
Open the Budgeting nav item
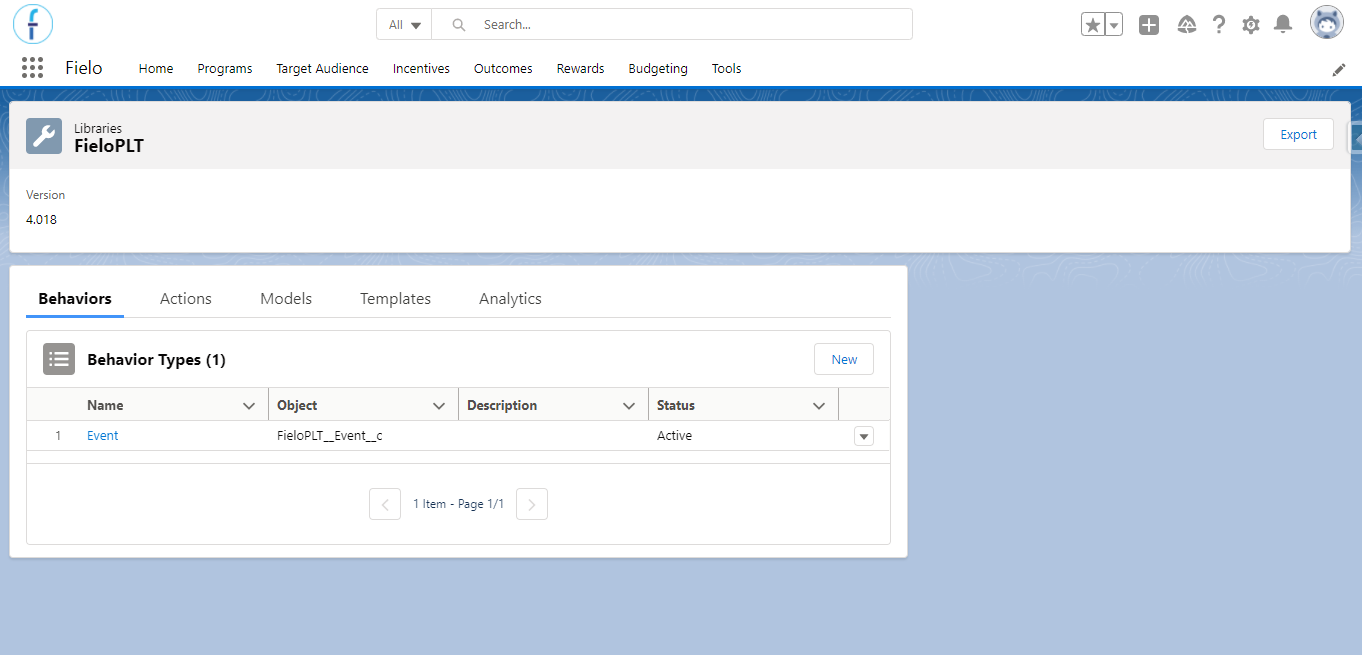coord(658,69)
